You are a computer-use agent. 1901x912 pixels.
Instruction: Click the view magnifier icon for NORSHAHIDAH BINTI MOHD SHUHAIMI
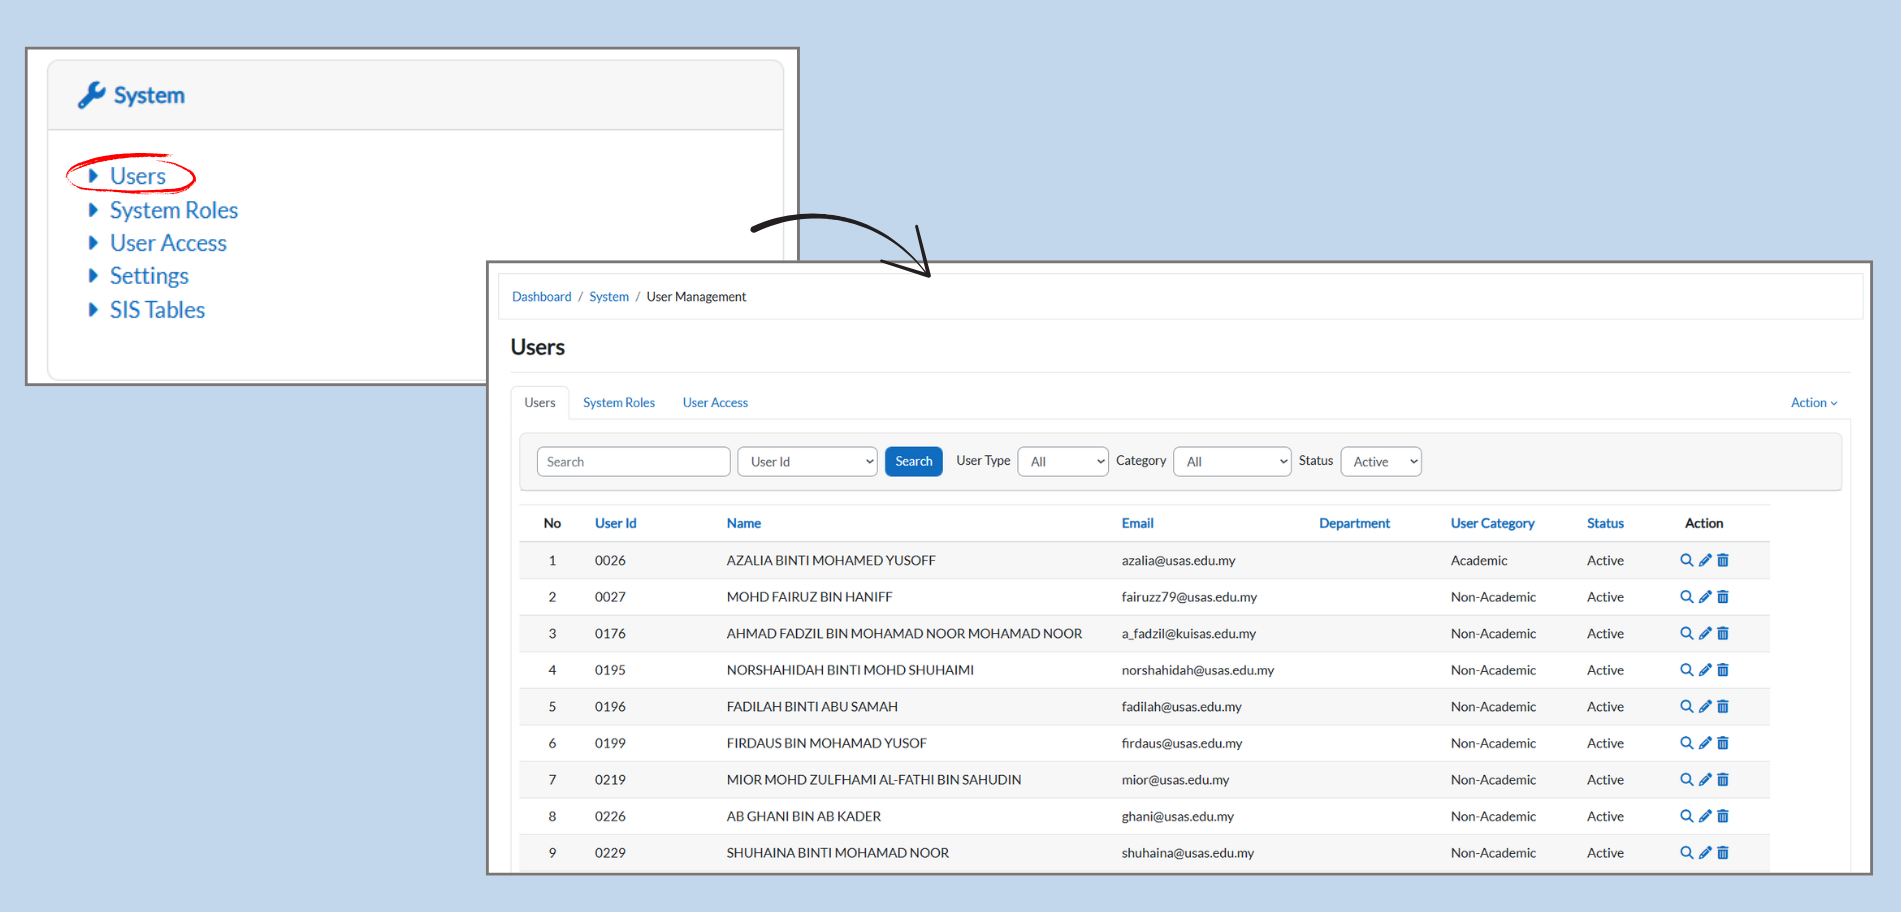click(x=1686, y=670)
